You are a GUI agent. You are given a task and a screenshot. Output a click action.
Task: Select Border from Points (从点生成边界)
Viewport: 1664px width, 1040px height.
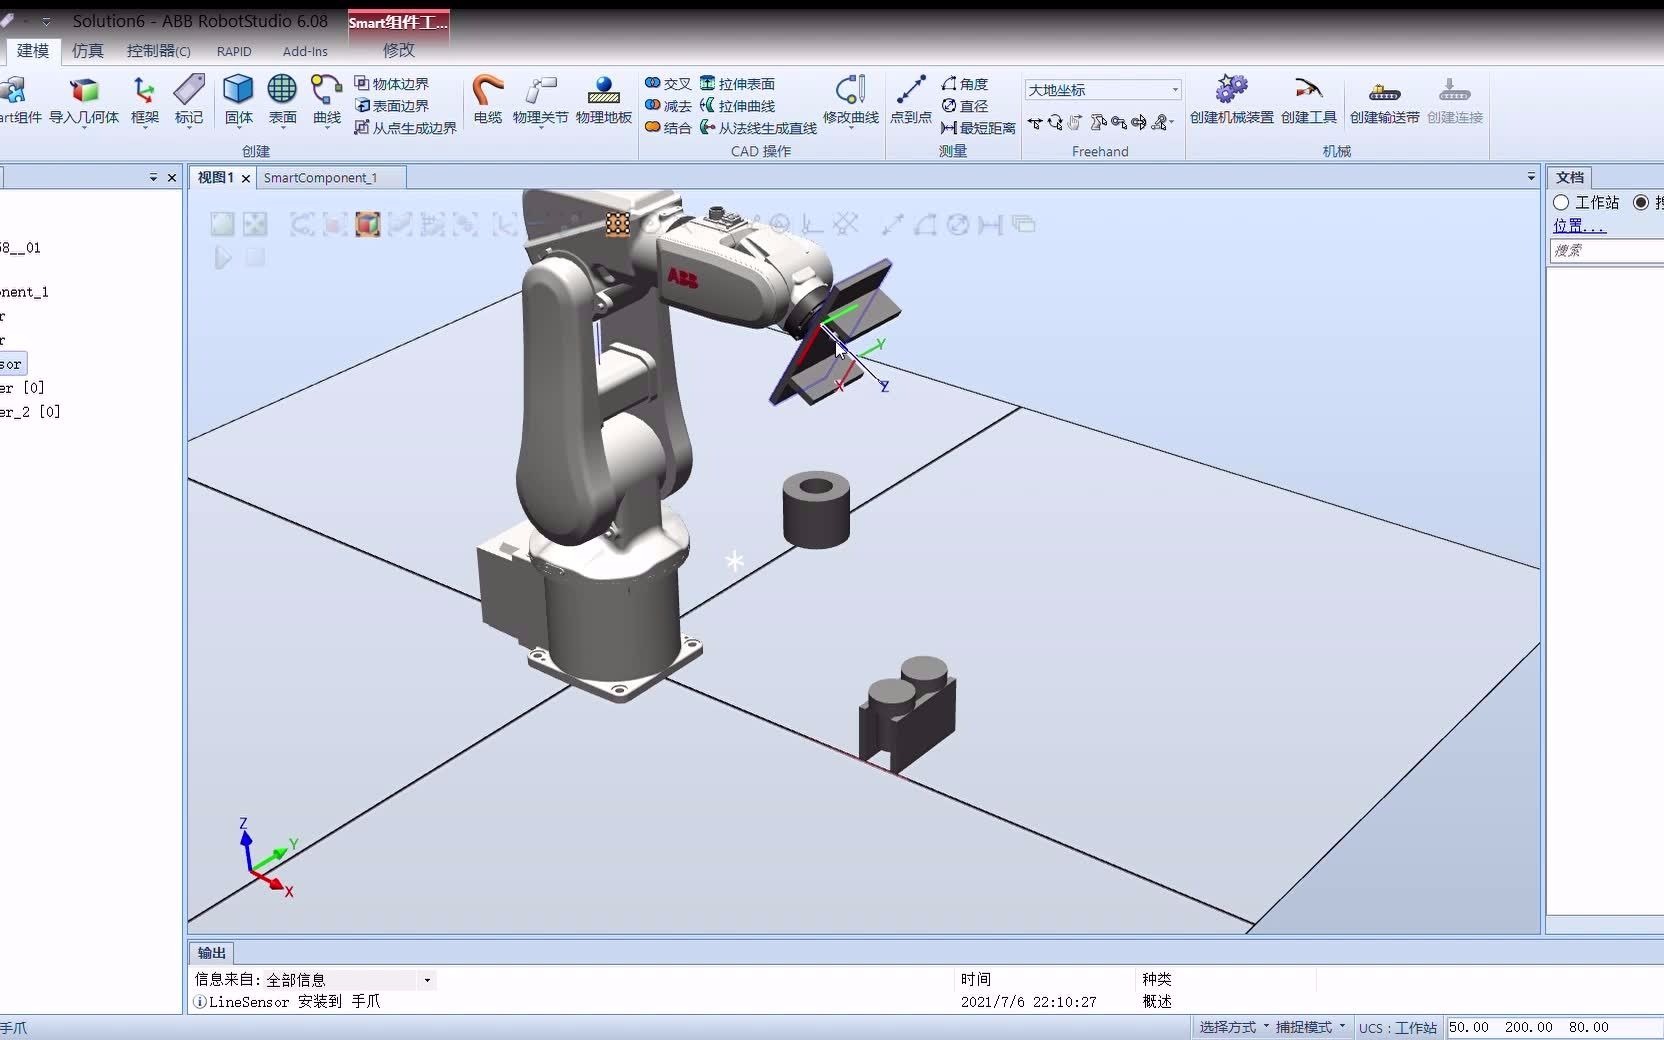[406, 128]
